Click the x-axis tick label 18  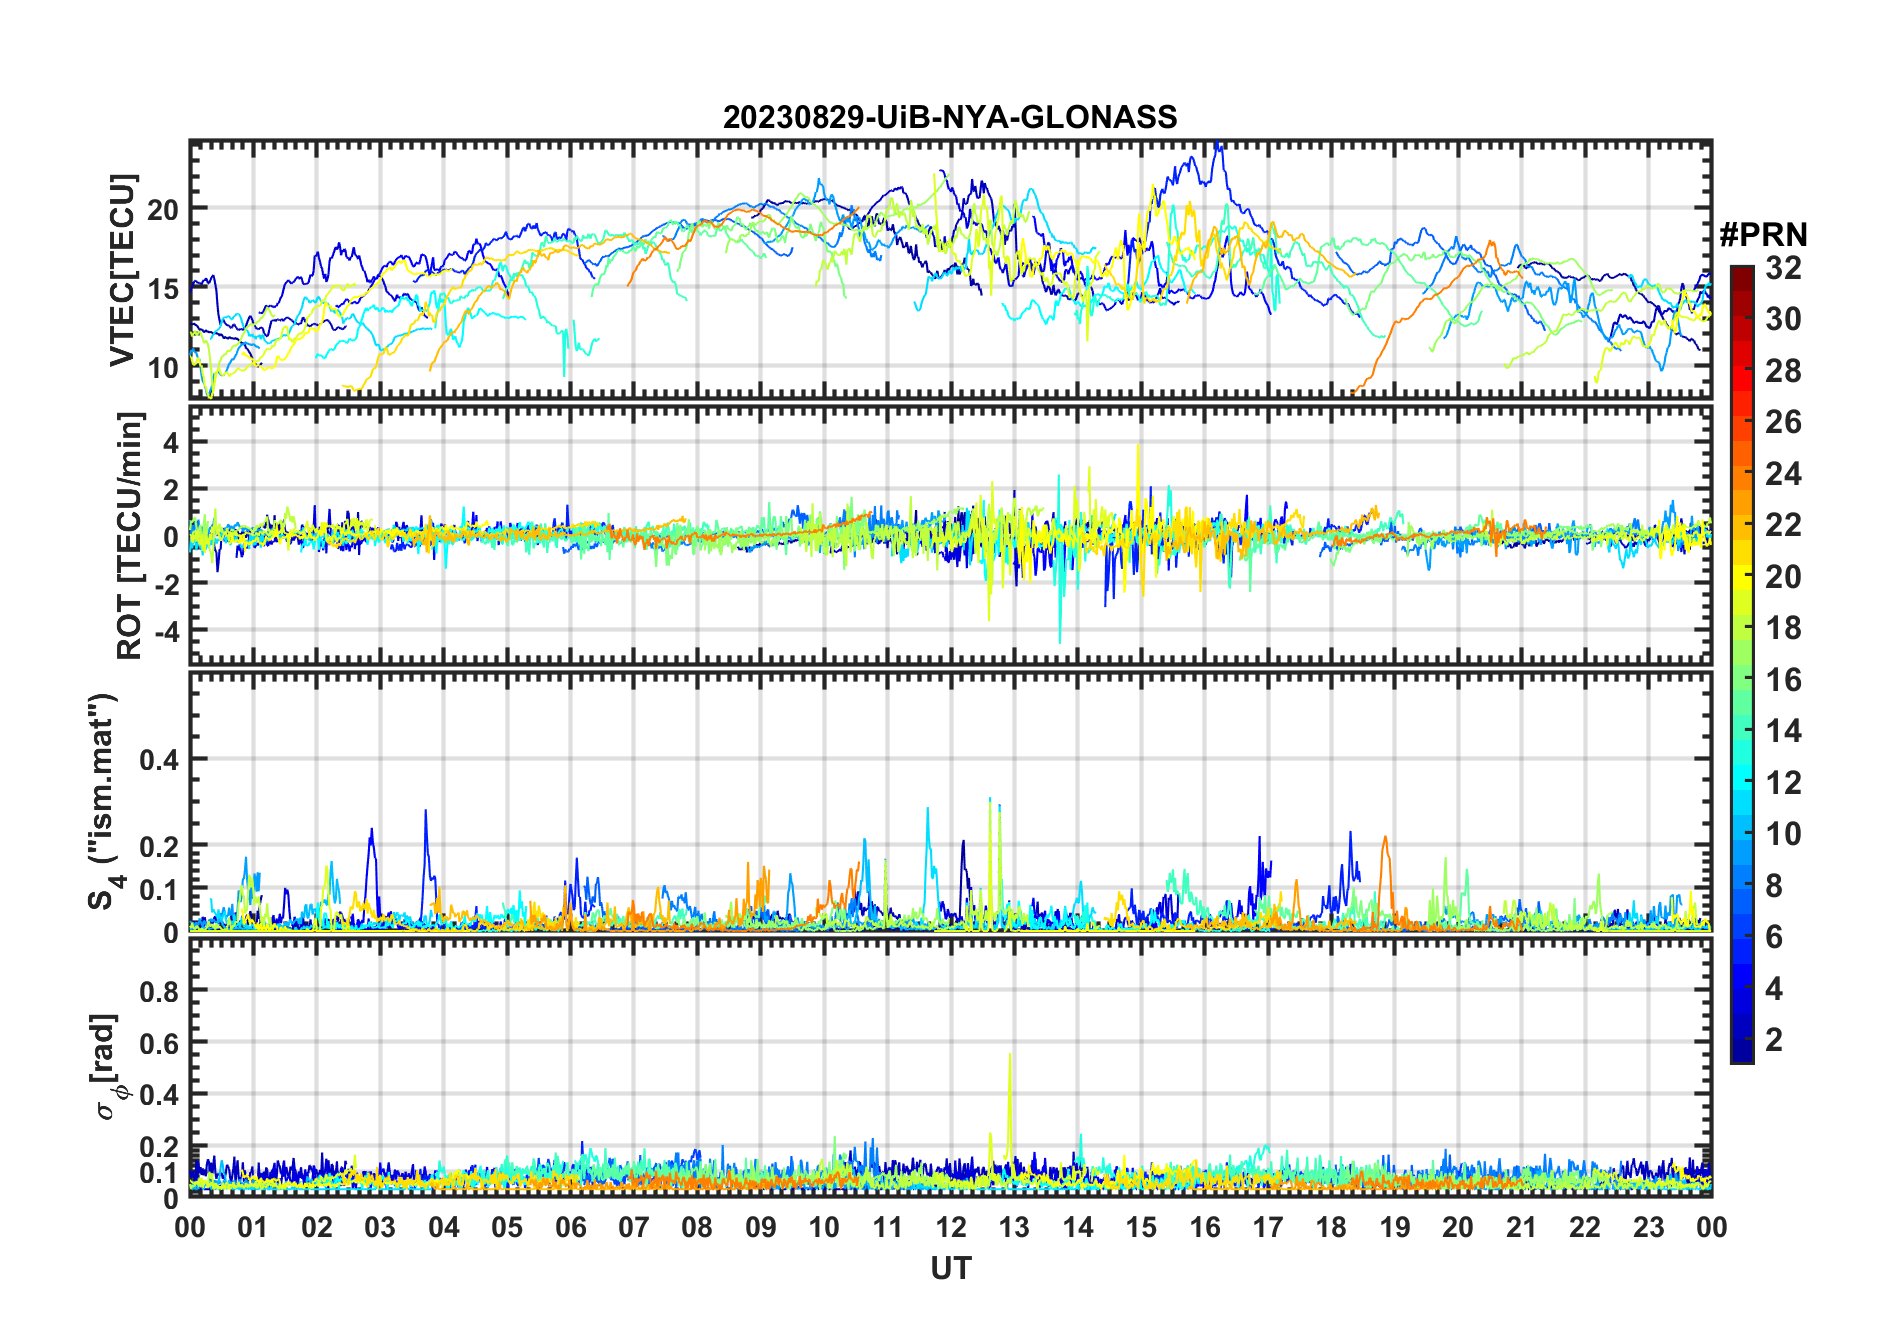[x=1331, y=1228]
